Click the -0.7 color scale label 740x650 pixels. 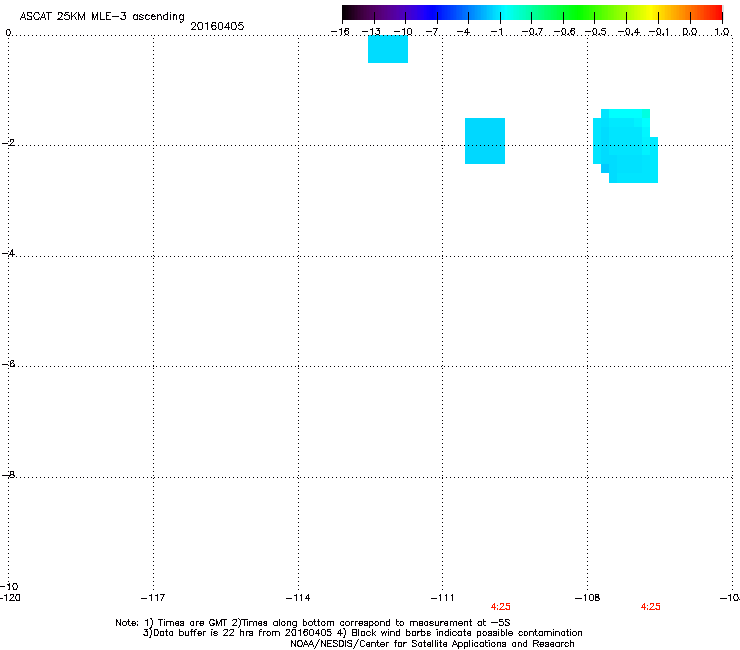point(532,32)
